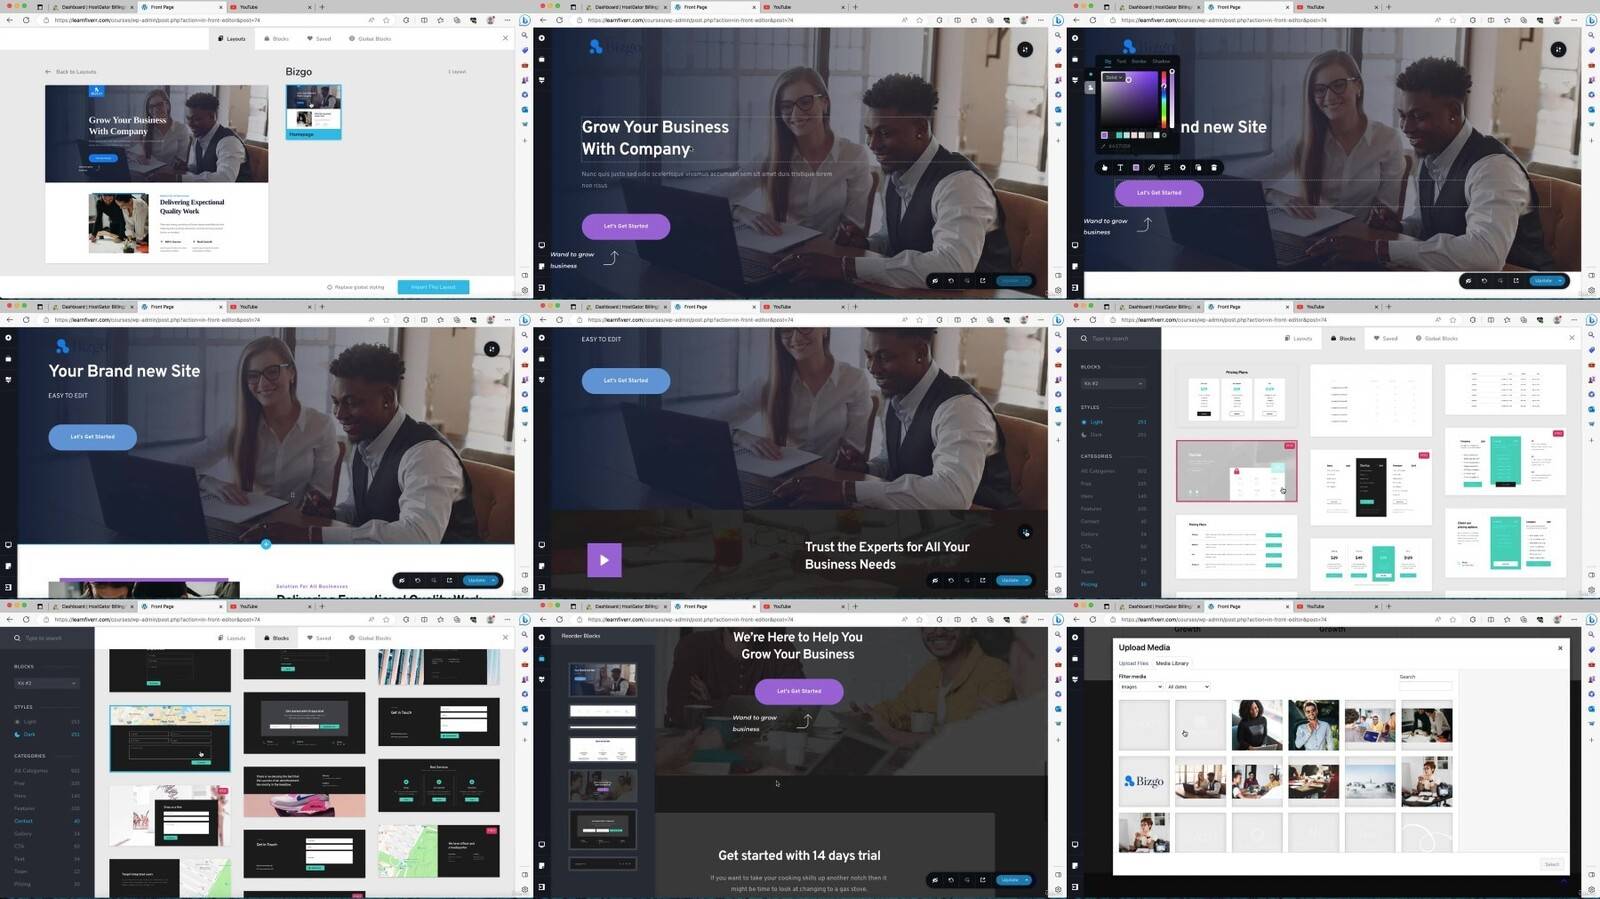Check Replace global styling in top-left frame
This screenshot has height=899, width=1600.
(x=356, y=287)
